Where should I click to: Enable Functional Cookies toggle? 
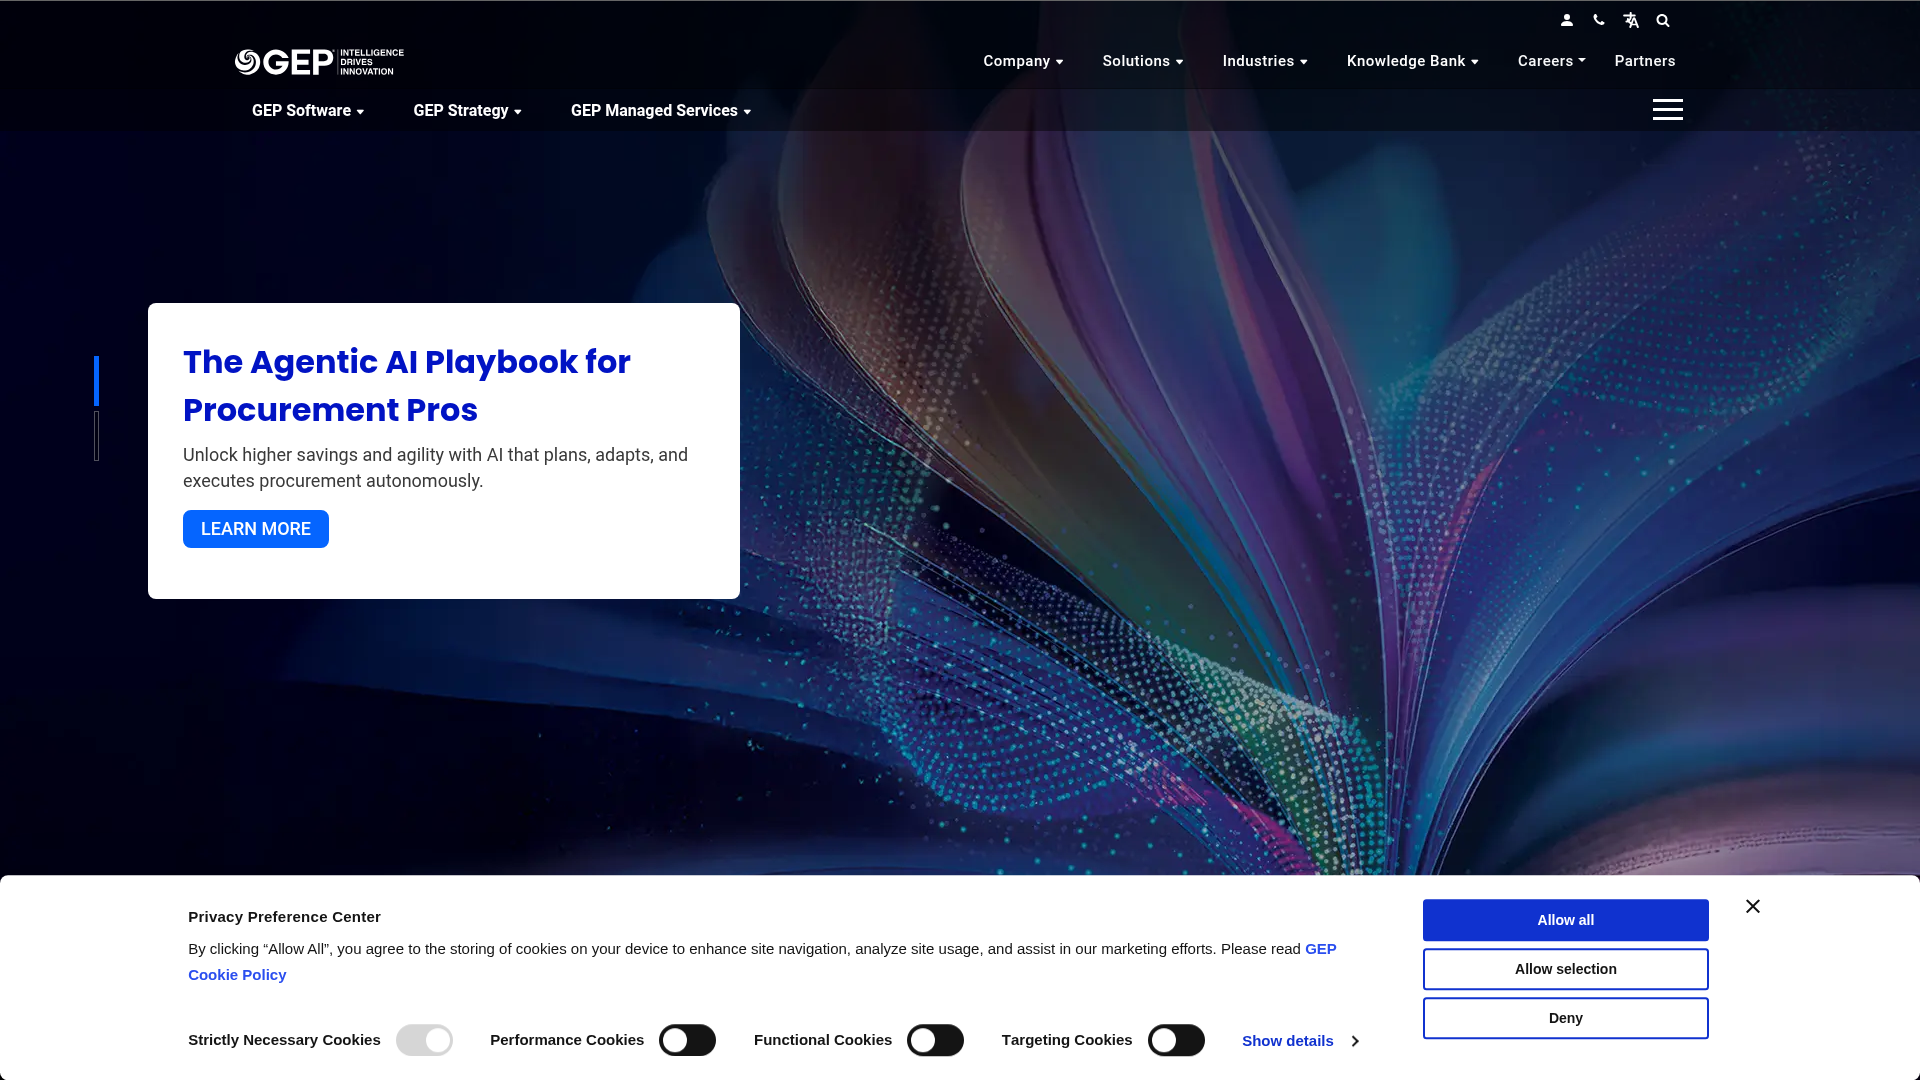click(x=935, y=1040)
